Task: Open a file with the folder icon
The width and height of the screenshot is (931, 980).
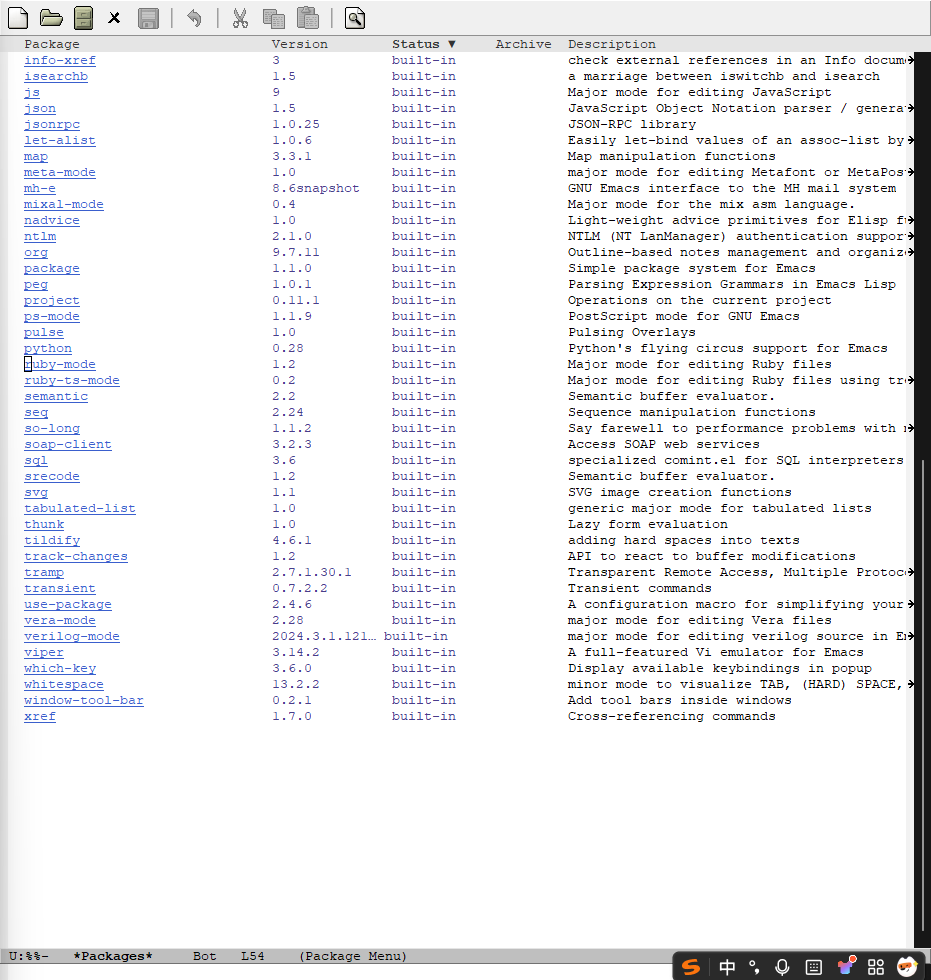Action: click(51, 18)
